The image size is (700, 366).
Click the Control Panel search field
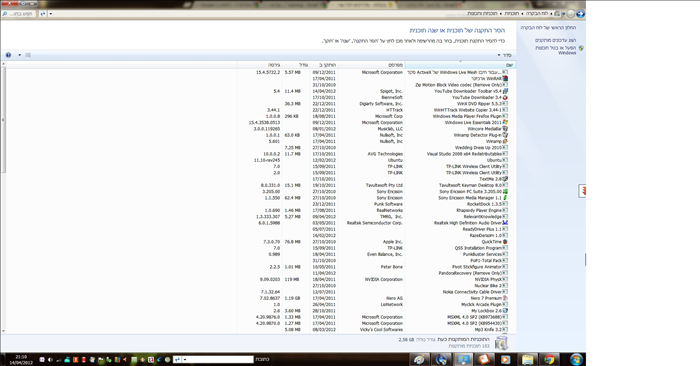(x=20, y=14)
